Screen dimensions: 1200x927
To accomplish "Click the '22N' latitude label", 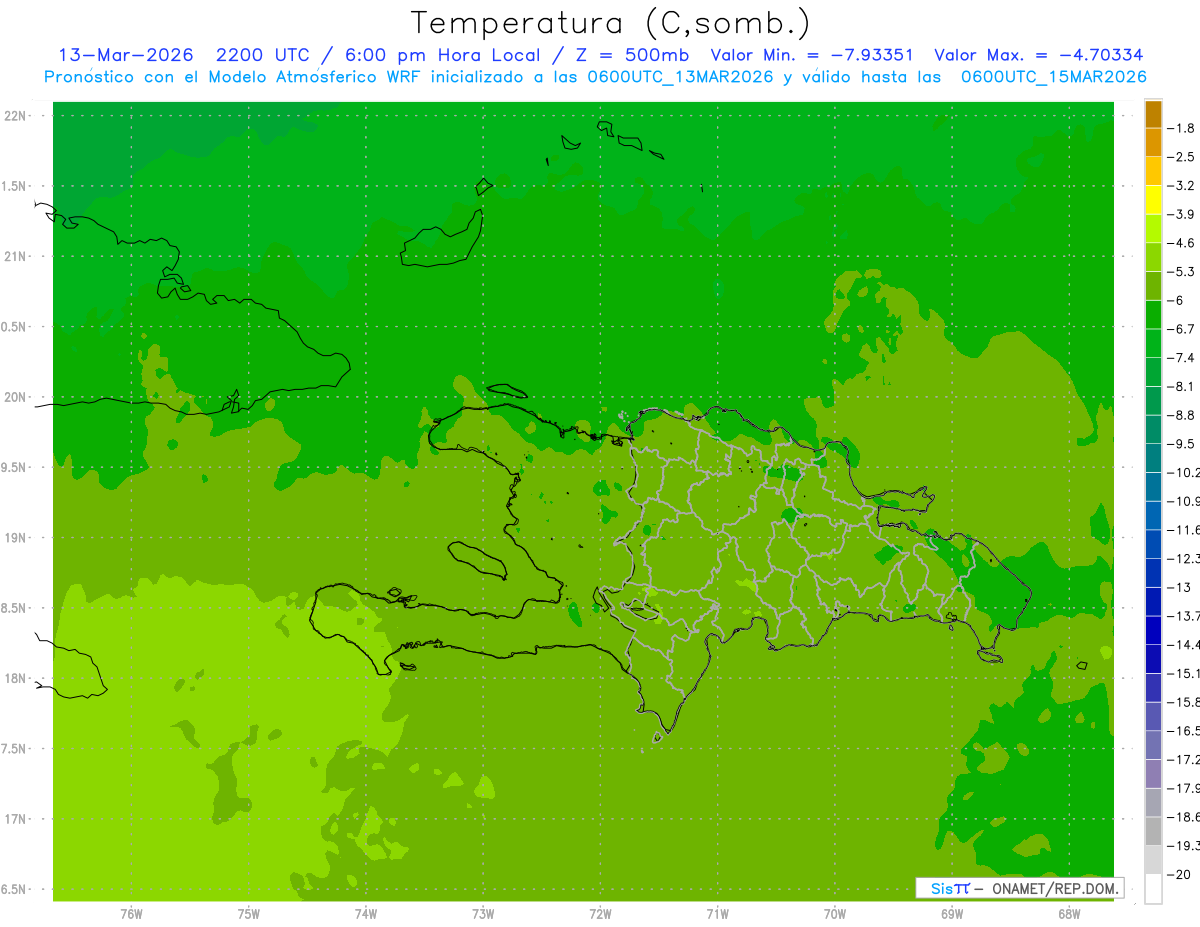I will click(x=17, y=116).
